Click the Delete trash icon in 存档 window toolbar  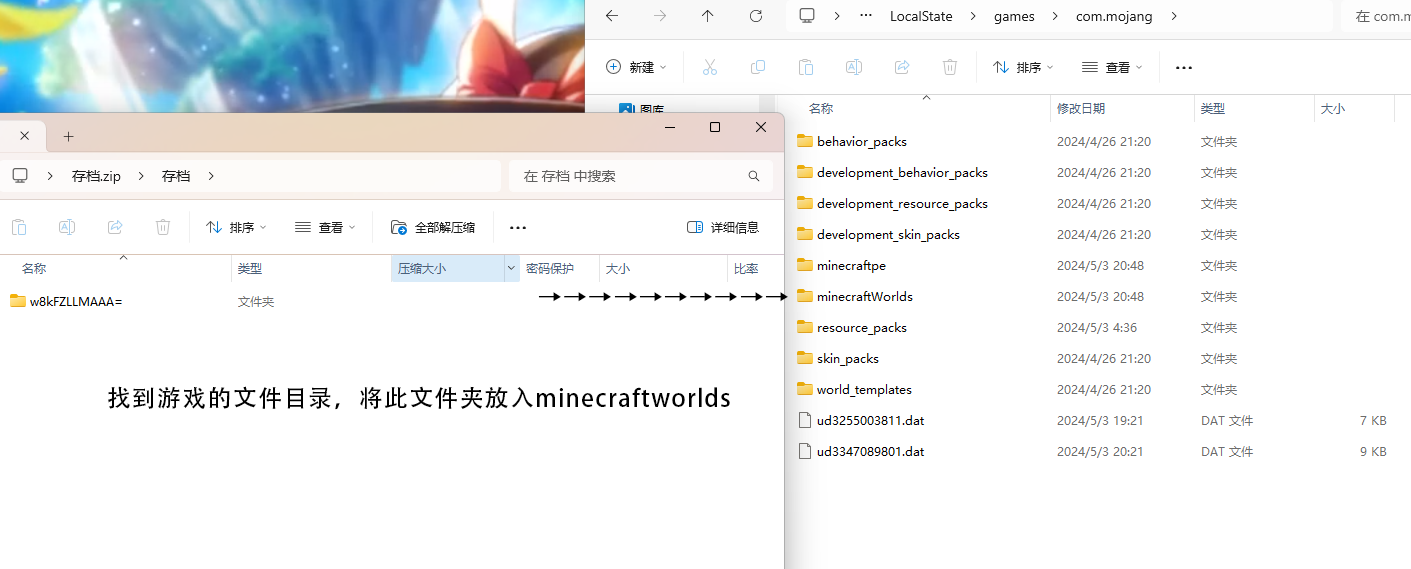163,227
